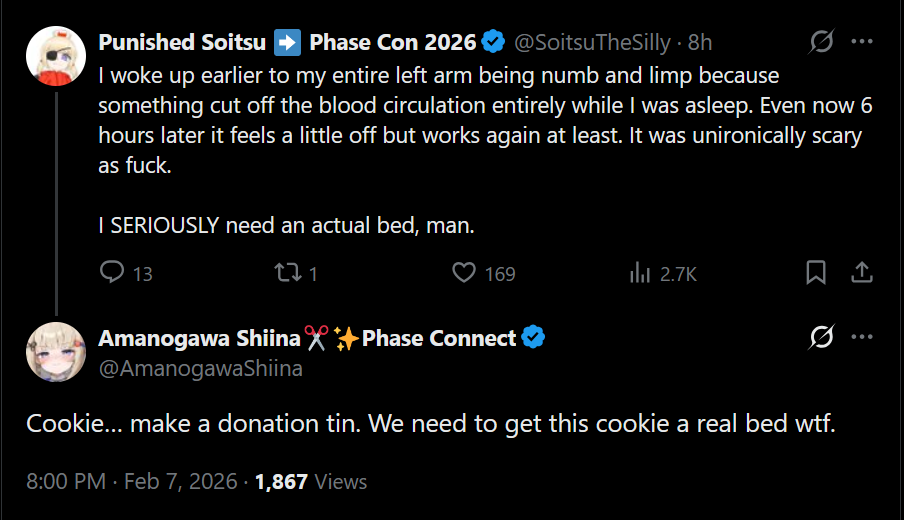Open Punished Soitsu's profile picture

[55, 57]
